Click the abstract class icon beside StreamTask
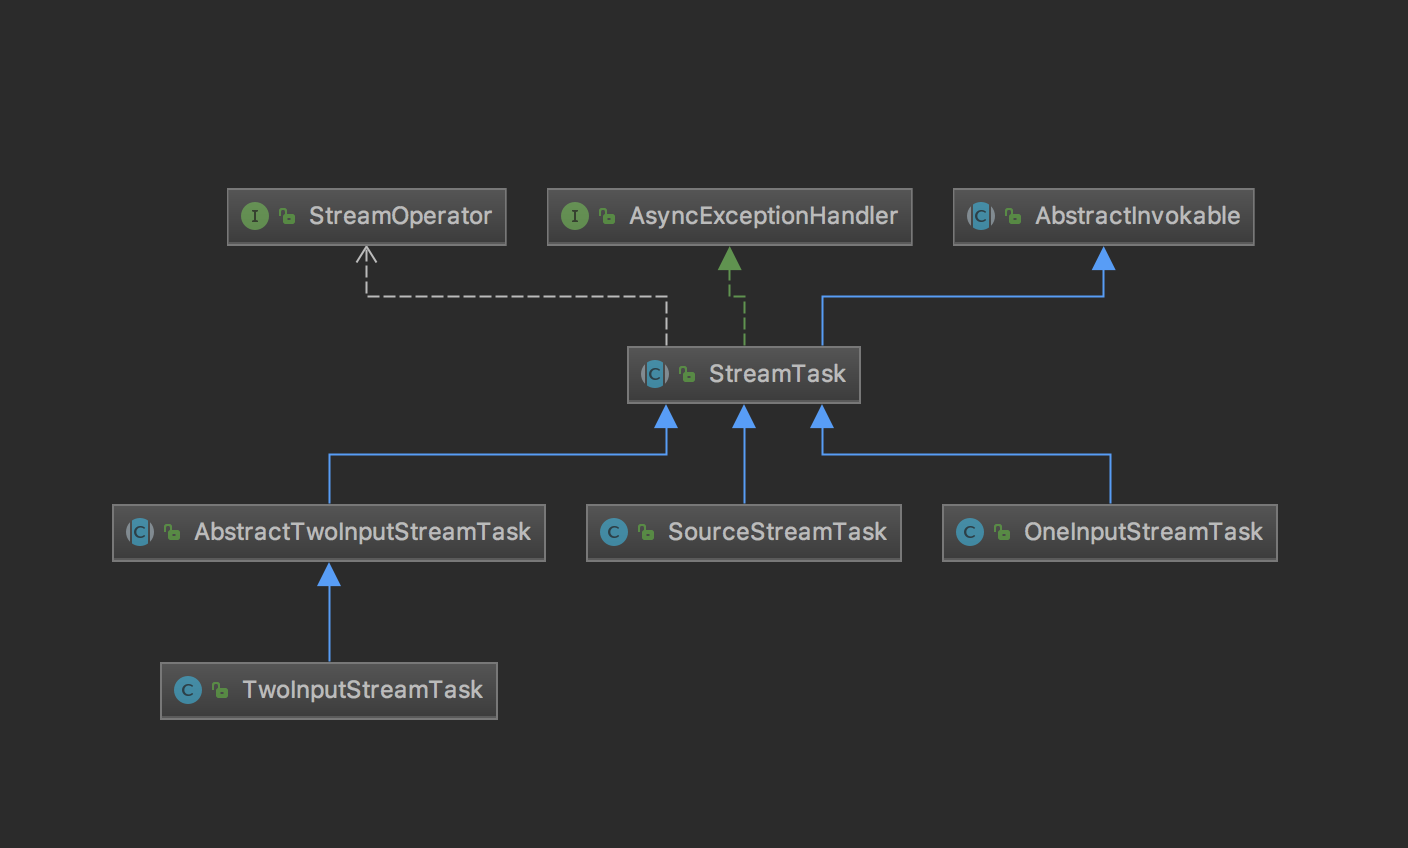The width and height of the screenshot is (1408, 848). (655, 374)
